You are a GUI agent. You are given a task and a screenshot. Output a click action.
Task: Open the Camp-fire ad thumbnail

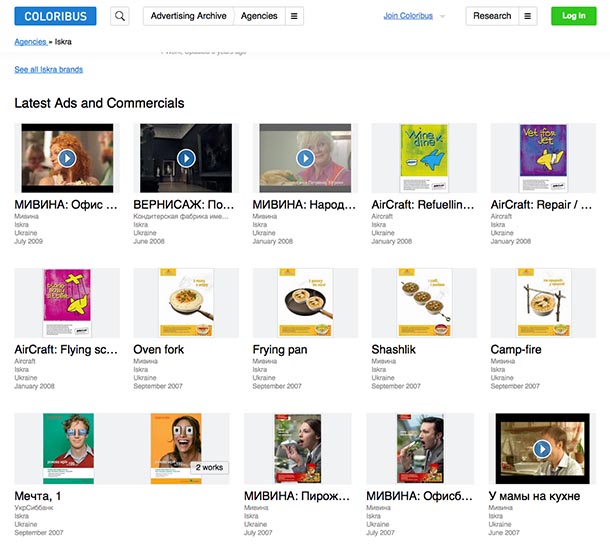tap(543, 303)
